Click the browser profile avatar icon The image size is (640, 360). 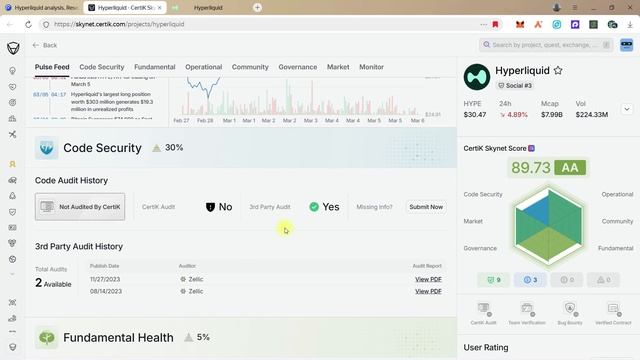[556, 7]
